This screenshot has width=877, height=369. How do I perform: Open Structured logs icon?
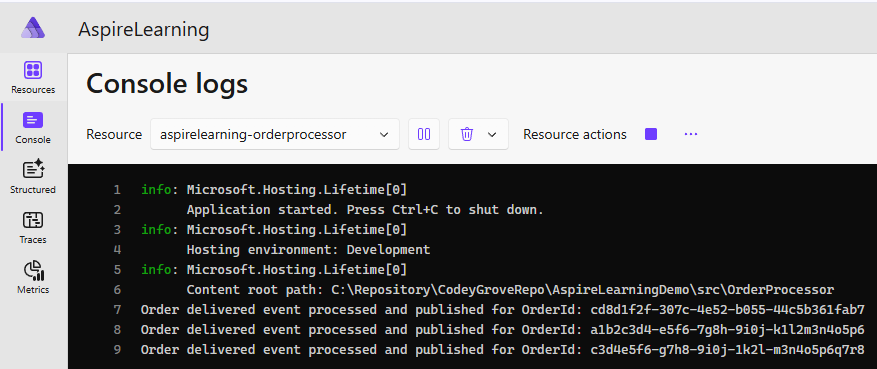[x=33, y=170]
